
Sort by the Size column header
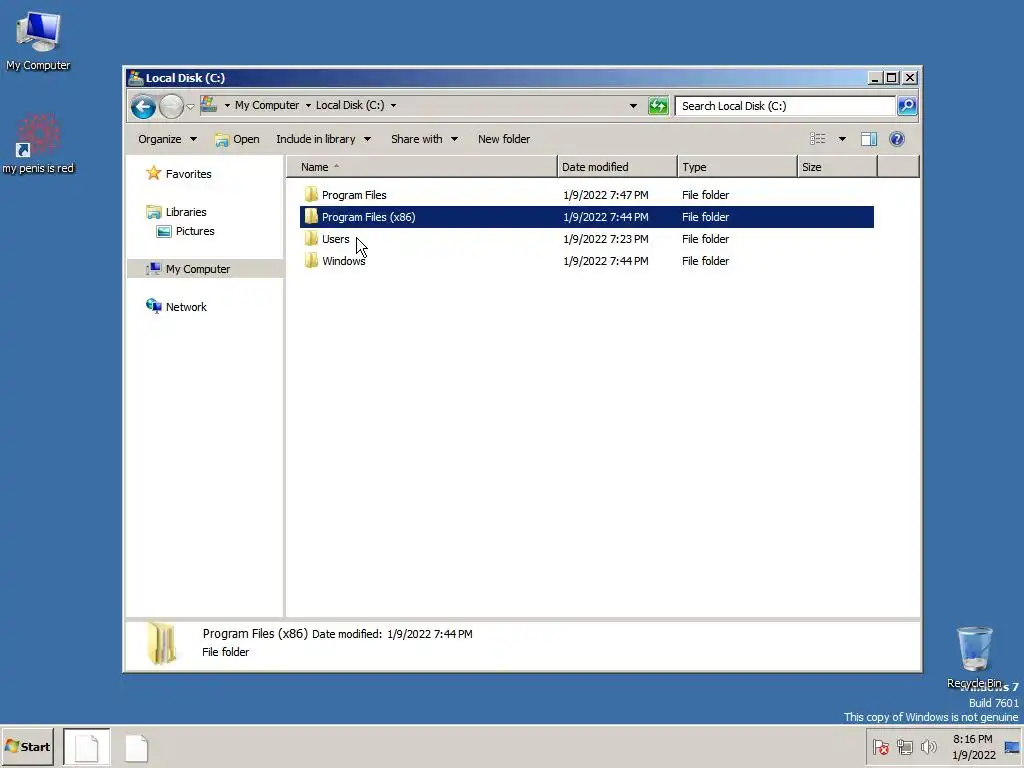[x=837, y=167]
